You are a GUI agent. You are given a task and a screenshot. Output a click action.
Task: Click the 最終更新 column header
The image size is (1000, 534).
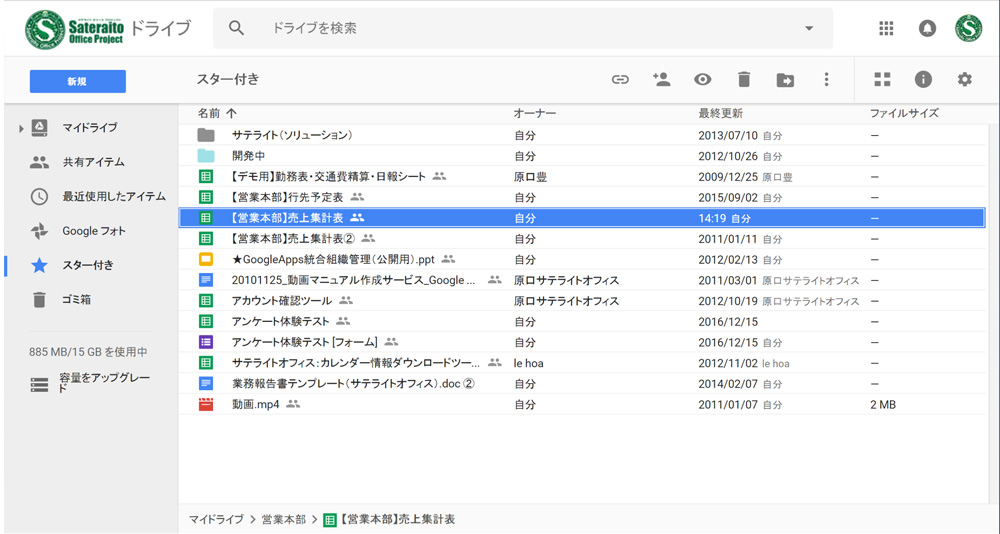coord(721,114)
